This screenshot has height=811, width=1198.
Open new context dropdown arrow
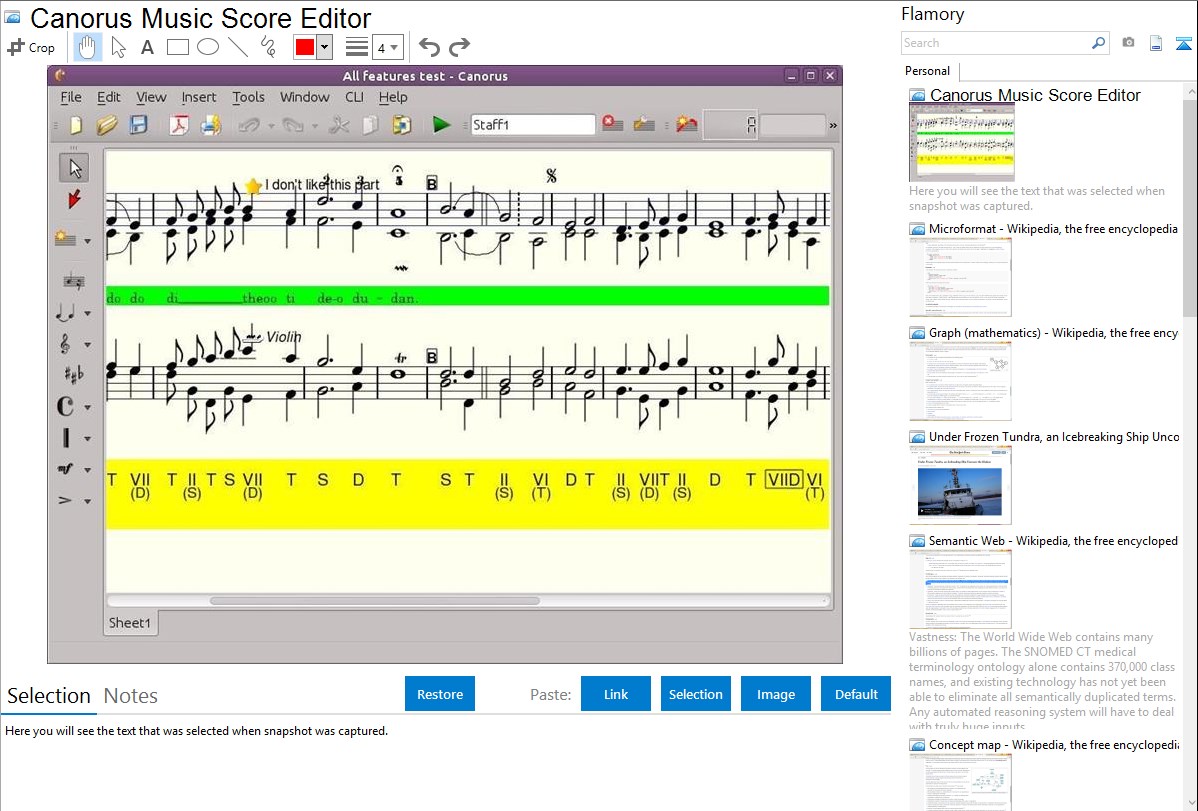click(87, 241)
